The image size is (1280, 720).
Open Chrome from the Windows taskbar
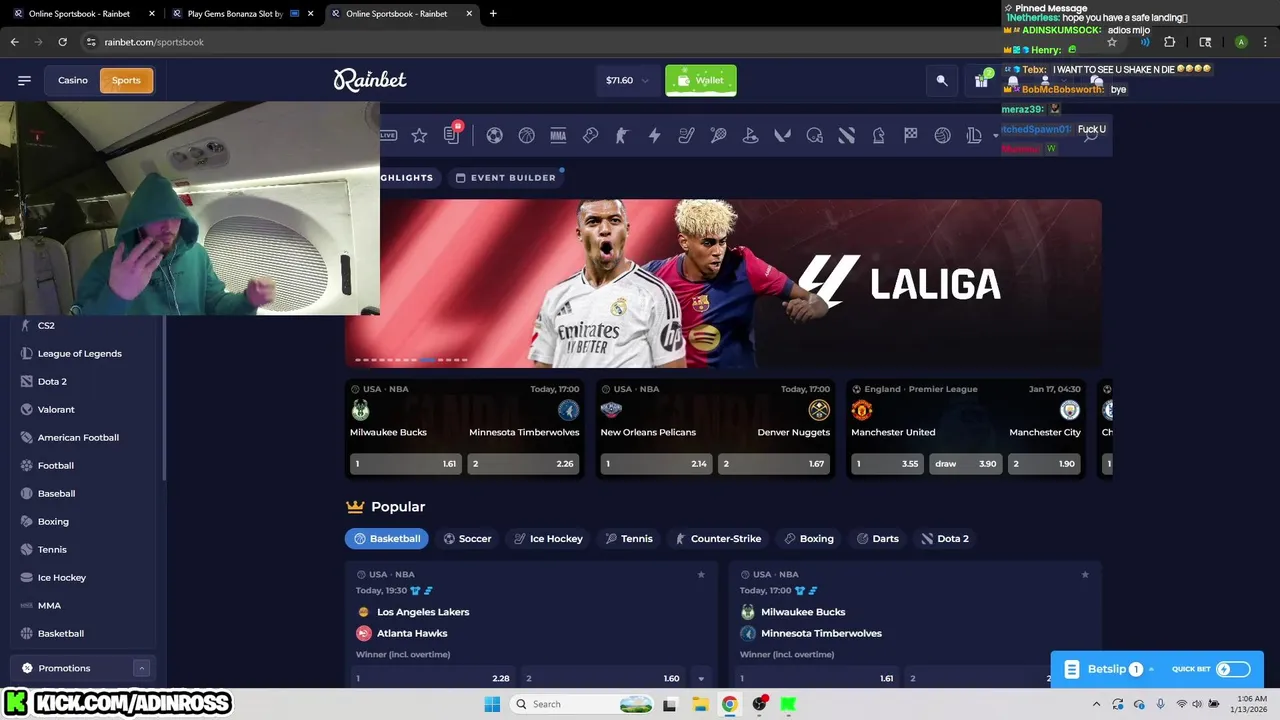[x=729, y=704]
